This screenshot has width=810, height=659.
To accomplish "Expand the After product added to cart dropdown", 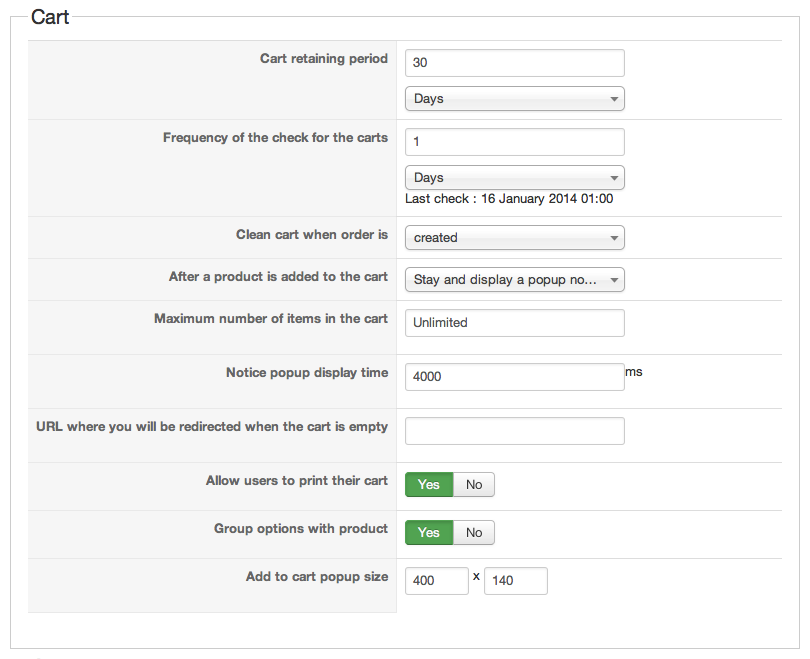I will pyautogui.click(x=514, y=280).
